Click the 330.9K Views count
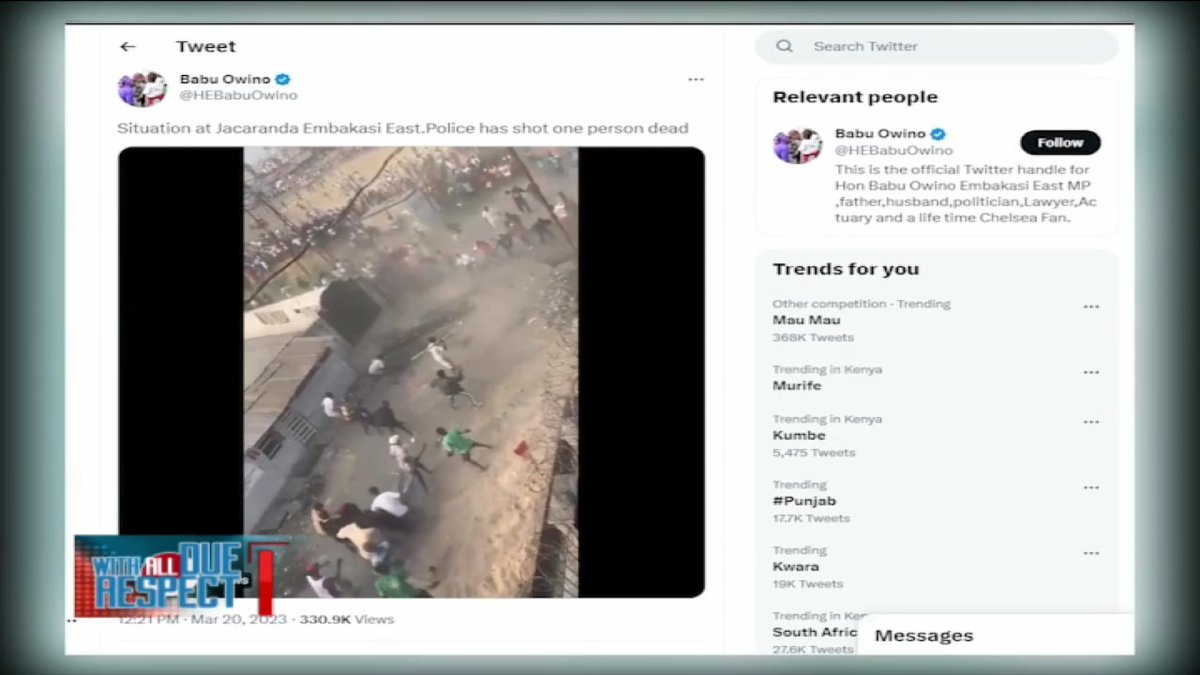This screenshot has height=675, width=1200. [x=346, y=620]
